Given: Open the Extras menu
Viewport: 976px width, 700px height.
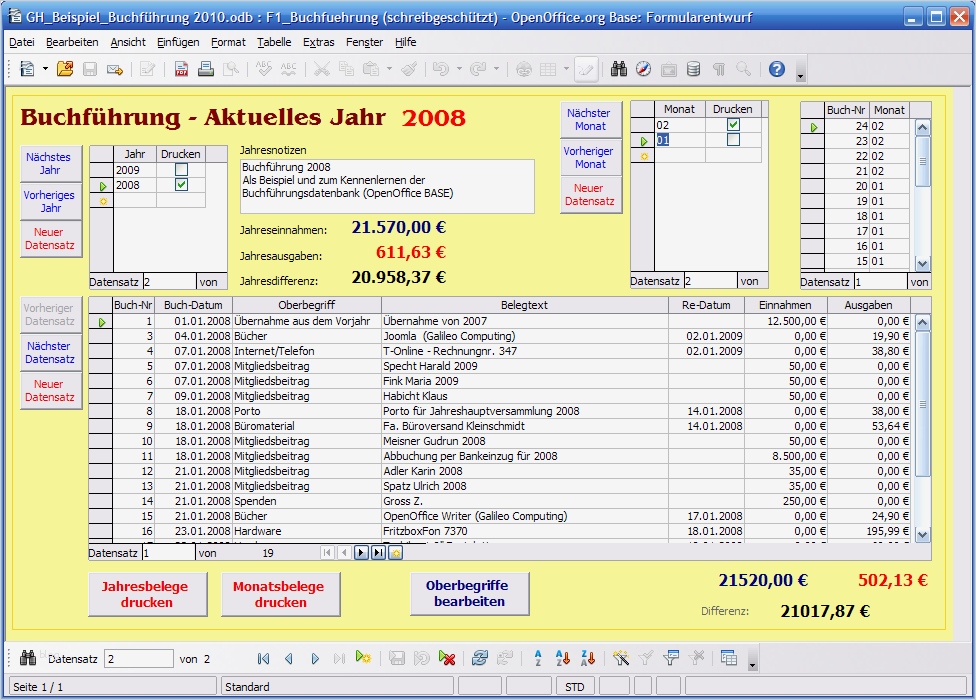Looking at the screenshot, I should (x=318, y=42).
